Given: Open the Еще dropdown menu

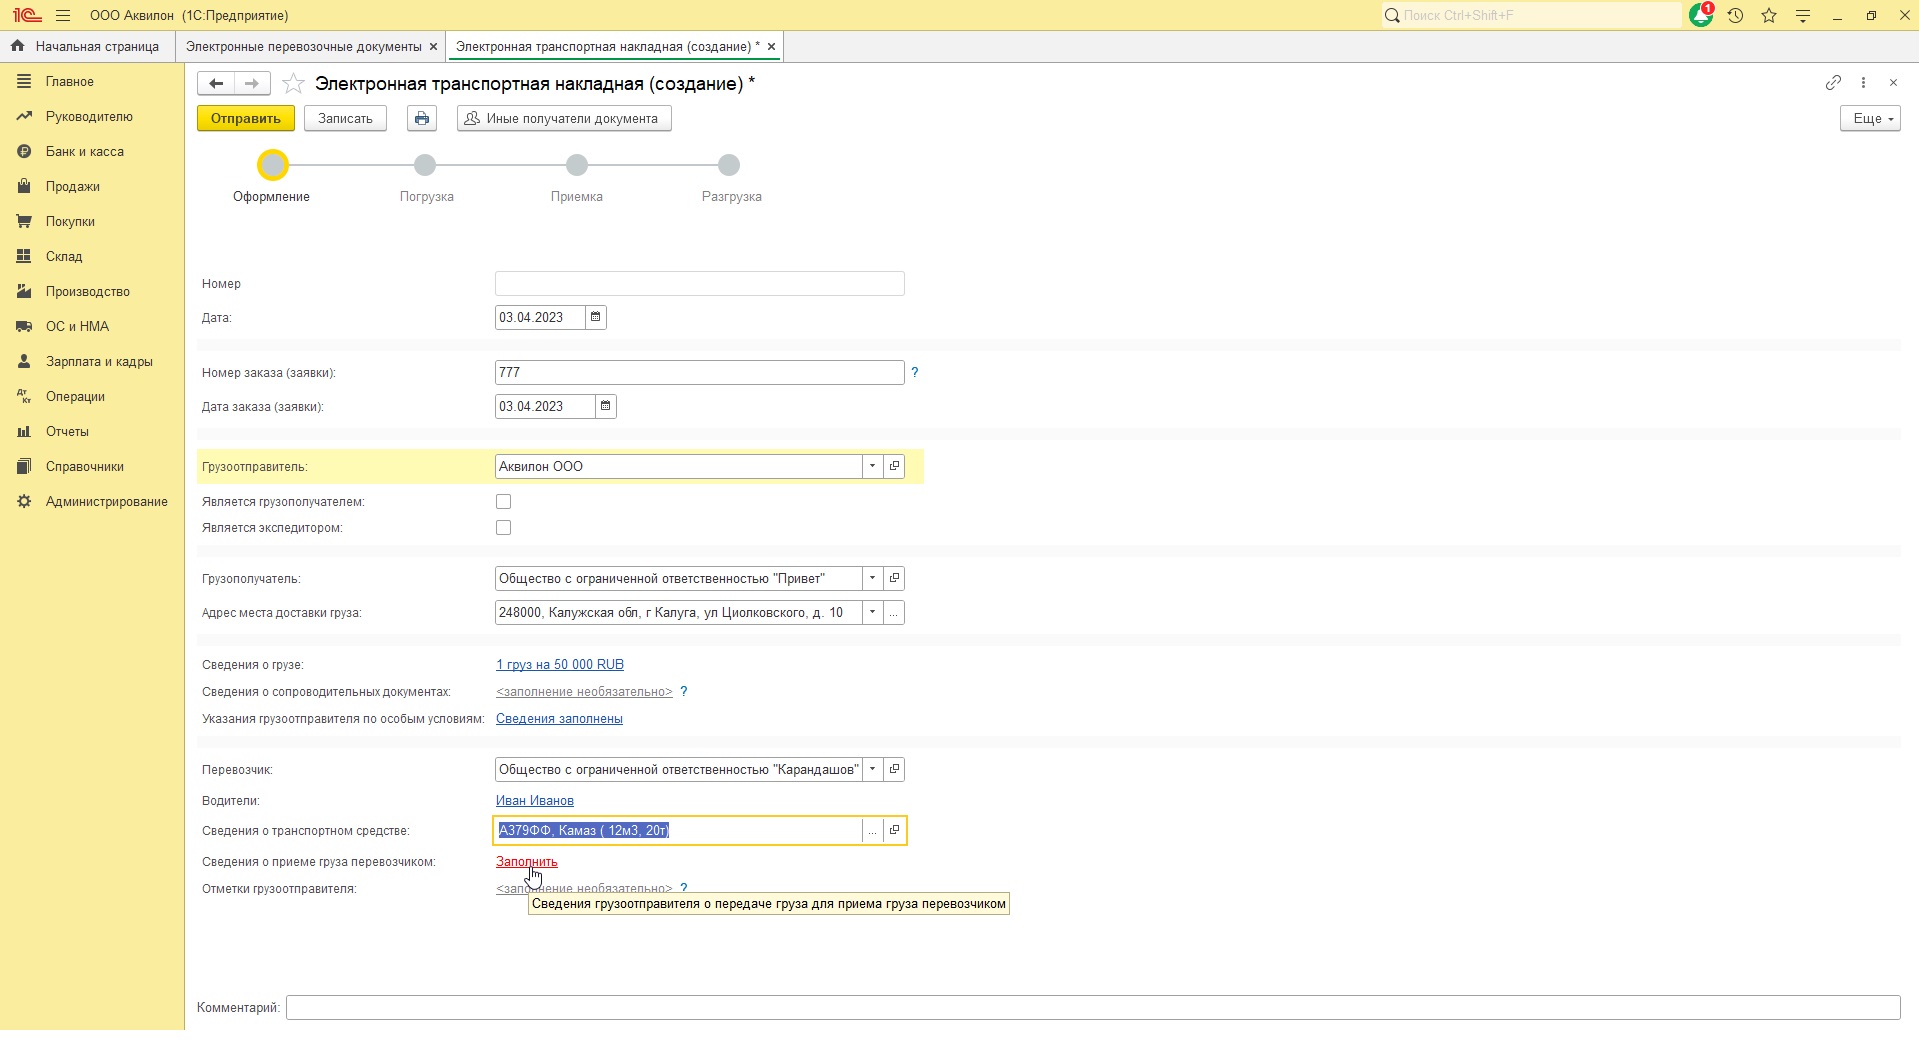Looking at the screenshot, I should click(1870, 118).
